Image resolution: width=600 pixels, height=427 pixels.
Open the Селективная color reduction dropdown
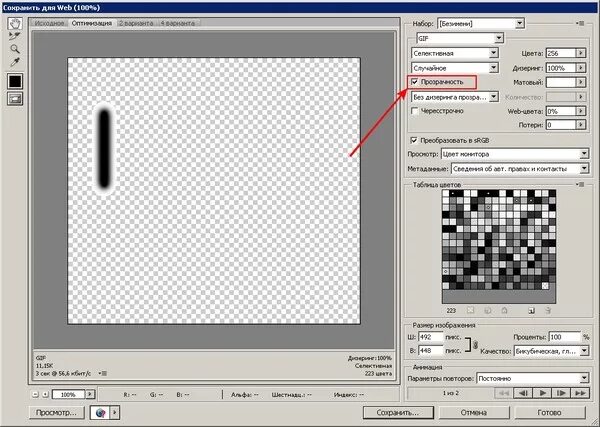point(455,53)
